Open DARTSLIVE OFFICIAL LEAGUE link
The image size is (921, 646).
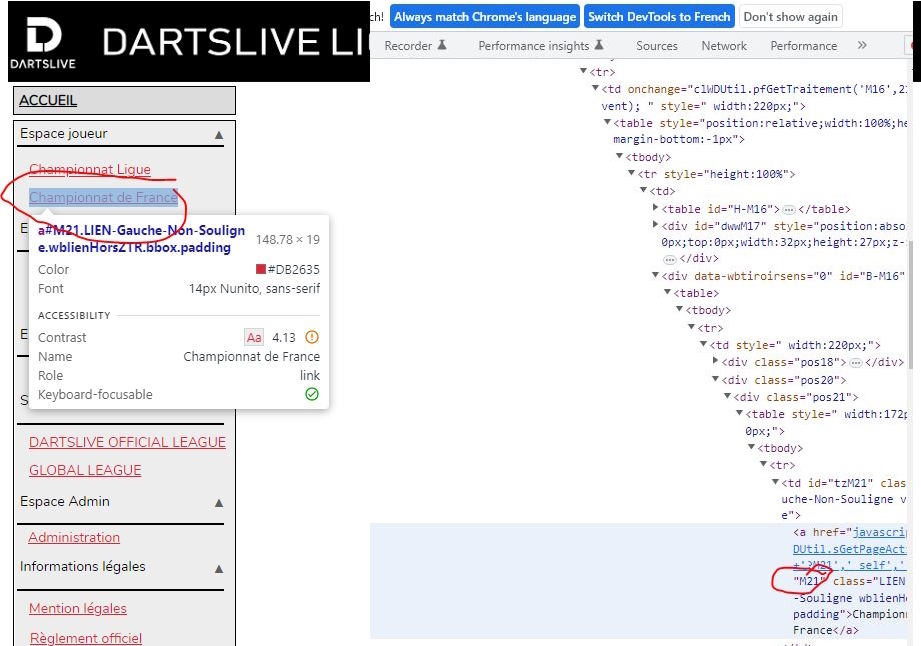(x=127, y=442)
